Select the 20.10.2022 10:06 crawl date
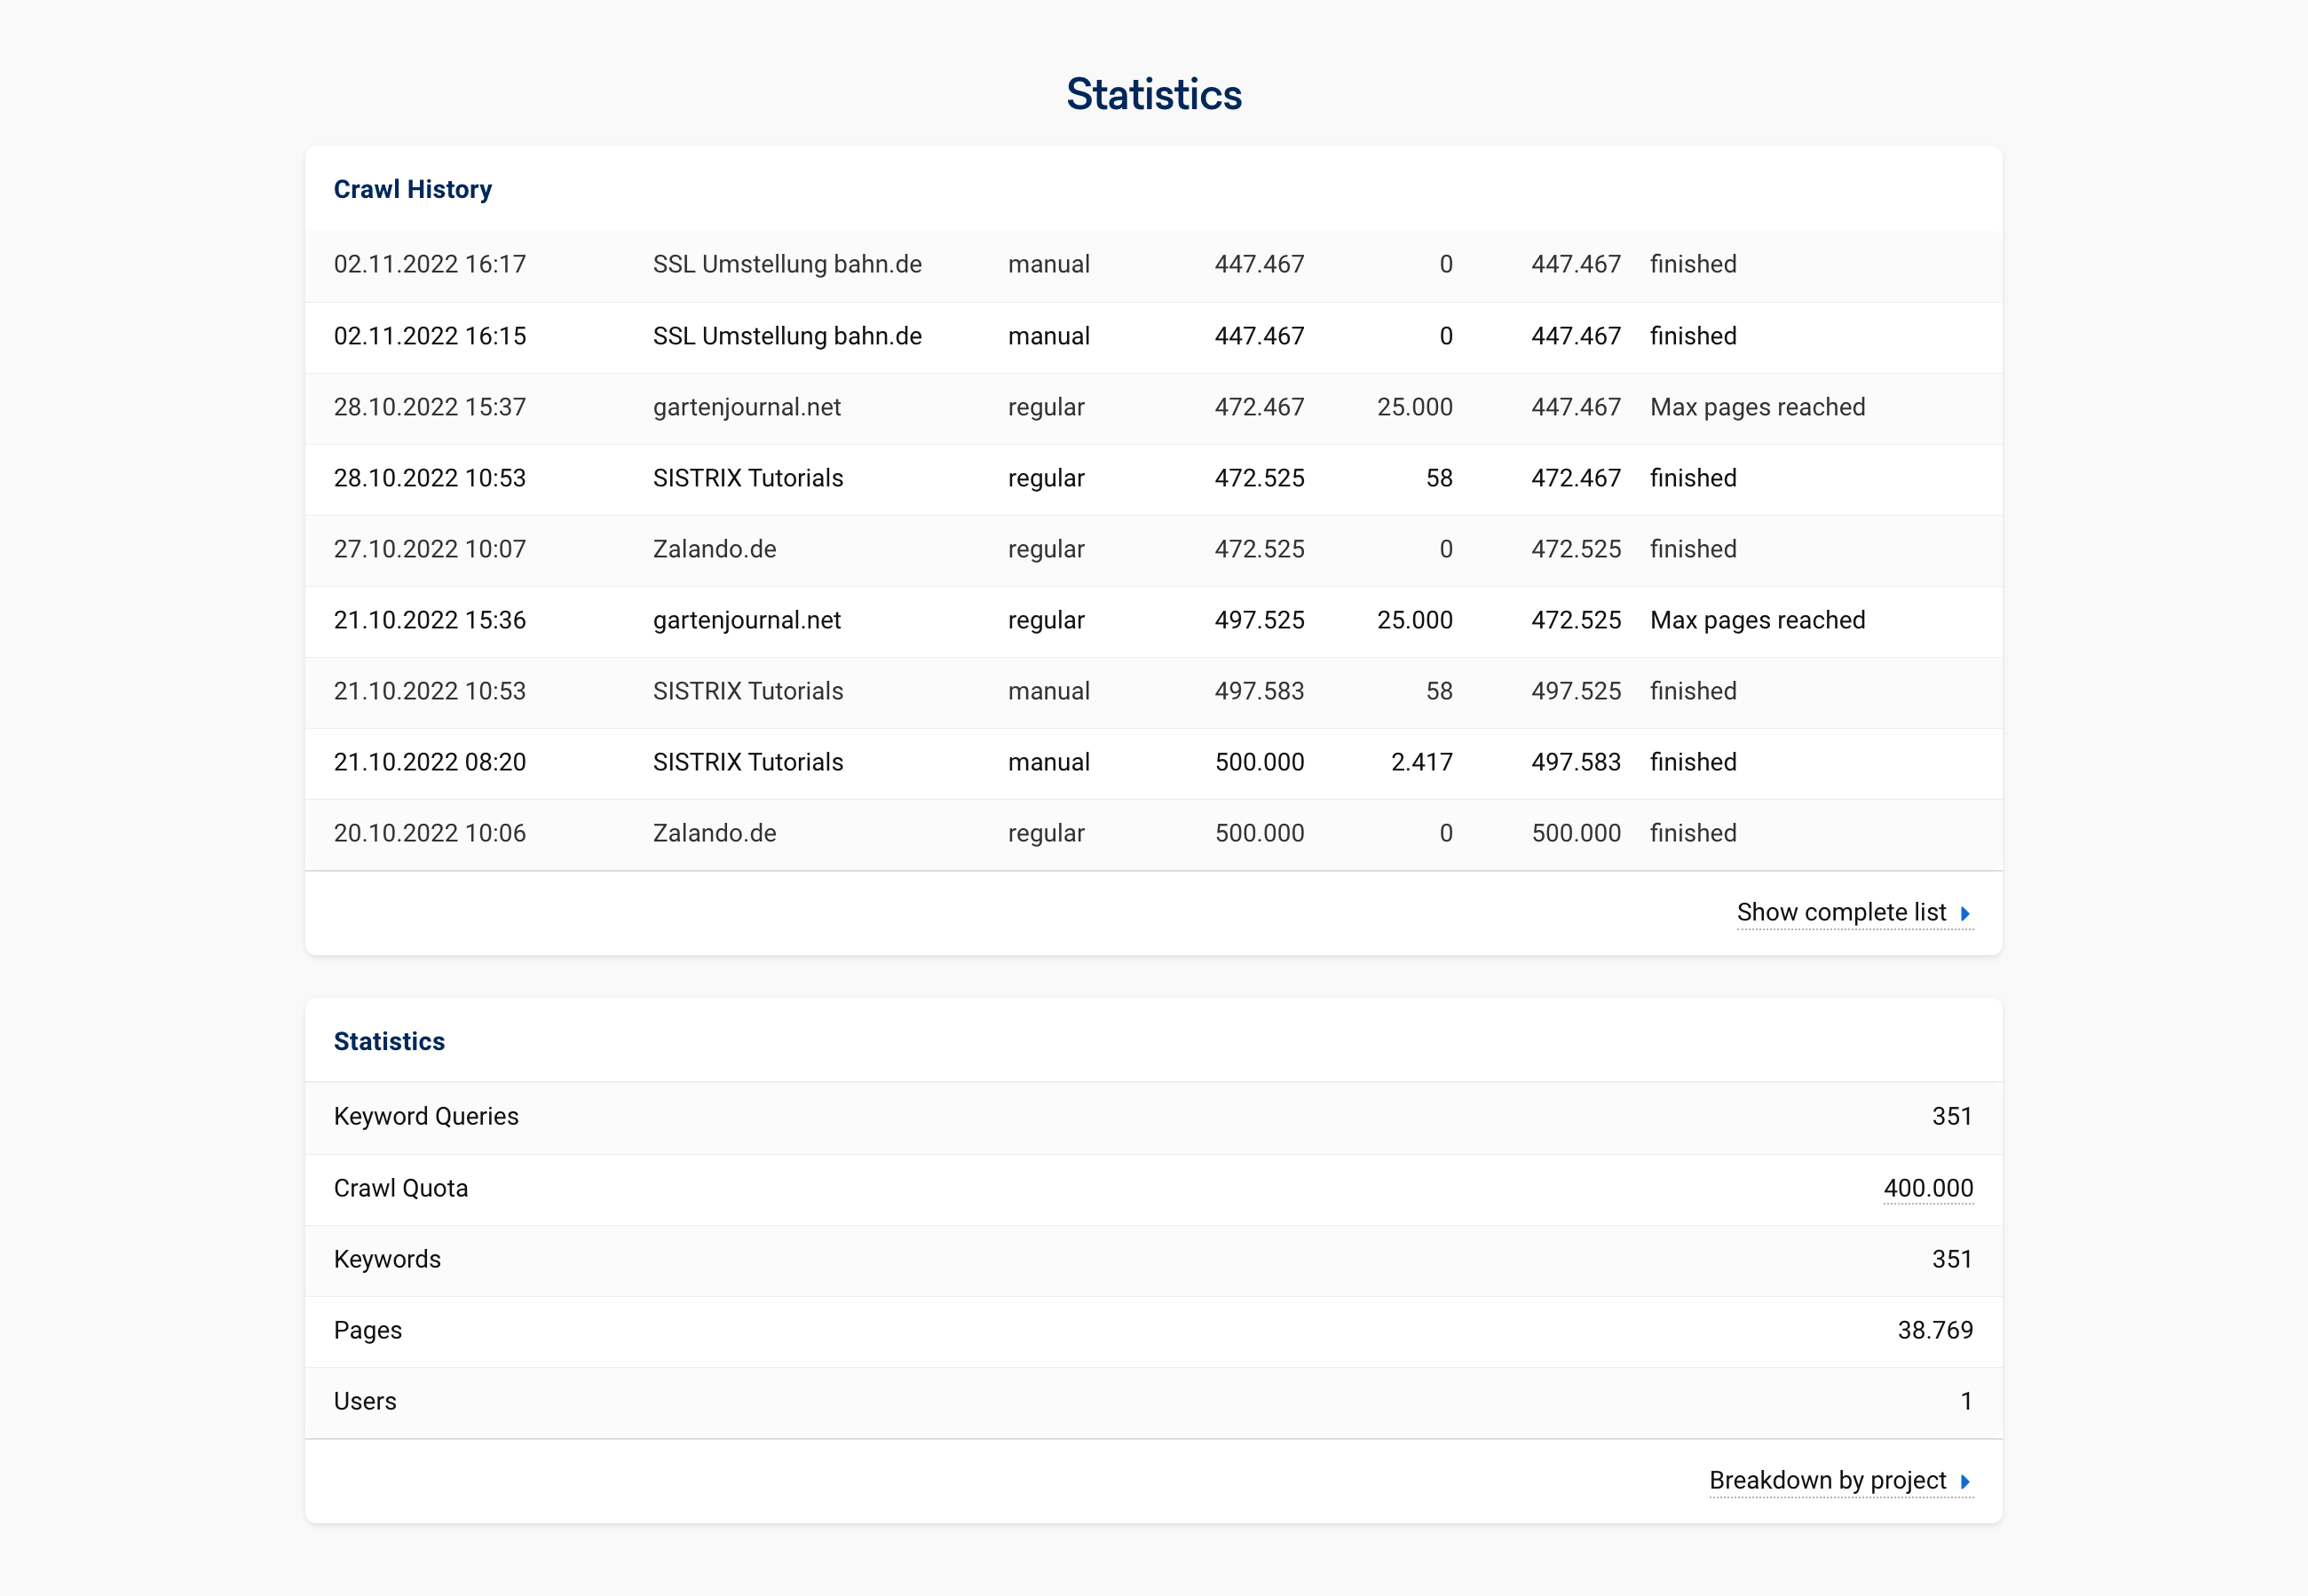The image size is (2308, 1596). pos(430,833)
